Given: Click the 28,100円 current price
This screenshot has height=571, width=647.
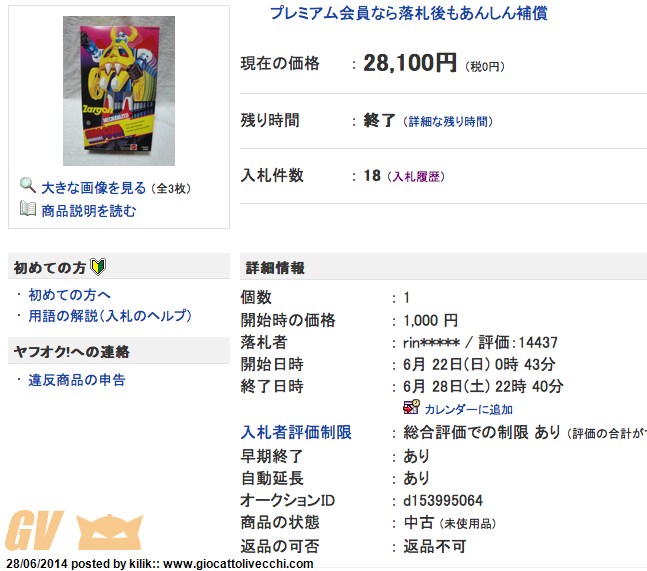Looking at the screenshot, I should coord(409,63).
